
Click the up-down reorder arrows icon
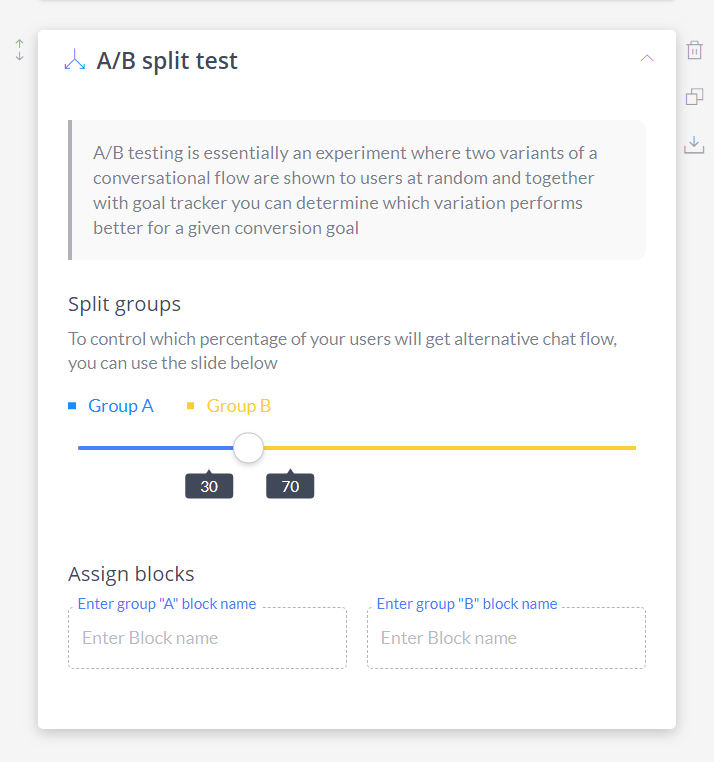19,50
